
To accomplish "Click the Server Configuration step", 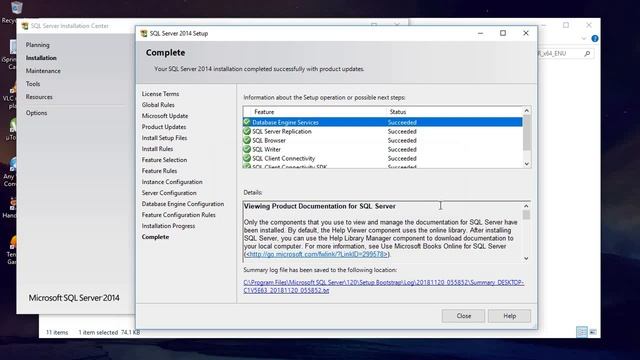I will click(169, 193).
